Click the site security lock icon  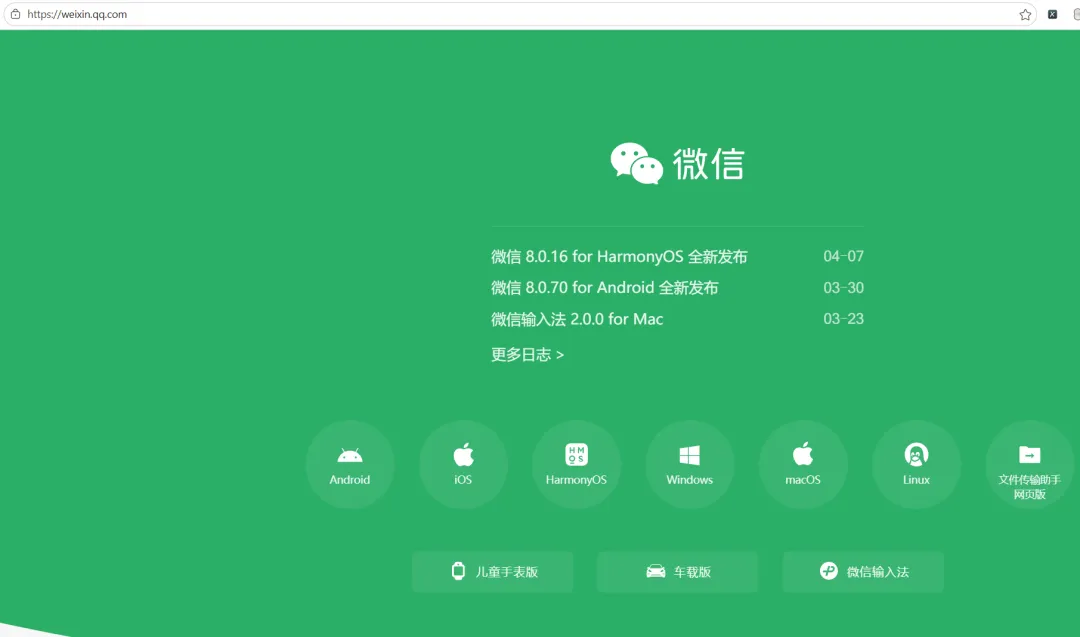click(x=15, y=14)
